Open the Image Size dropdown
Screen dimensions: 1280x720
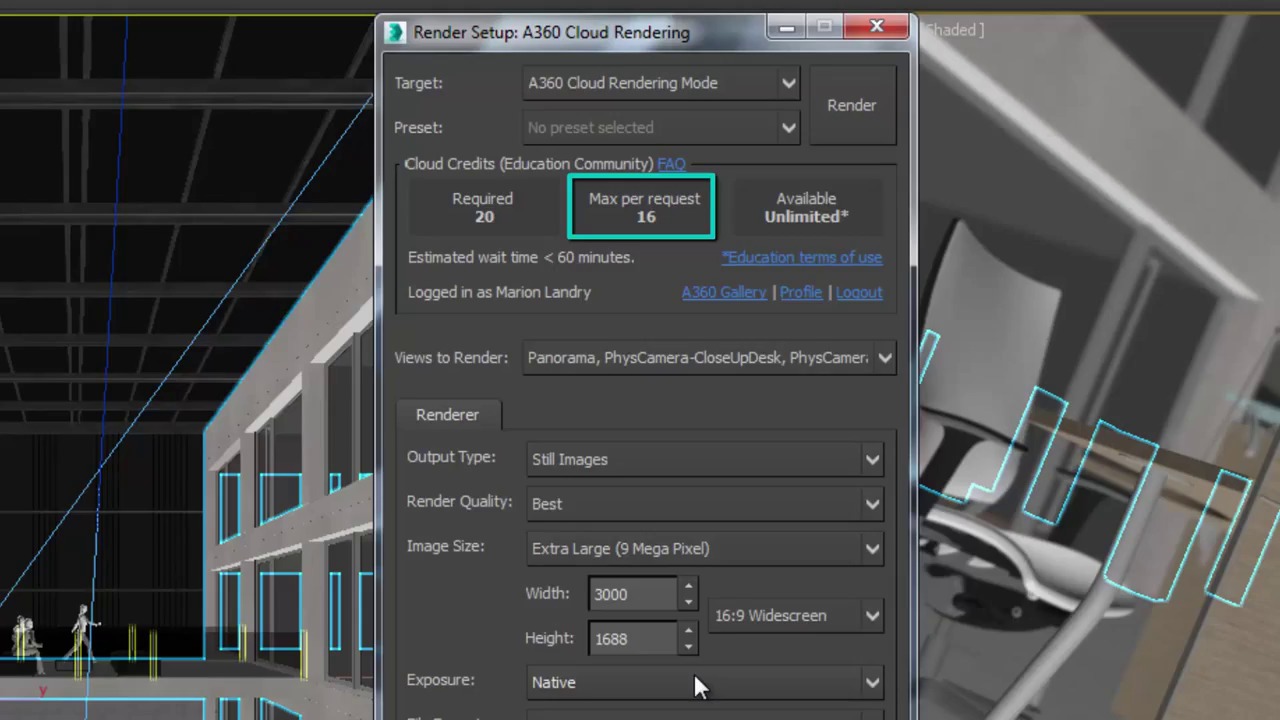pyautogui.click(x=705, y=548)
